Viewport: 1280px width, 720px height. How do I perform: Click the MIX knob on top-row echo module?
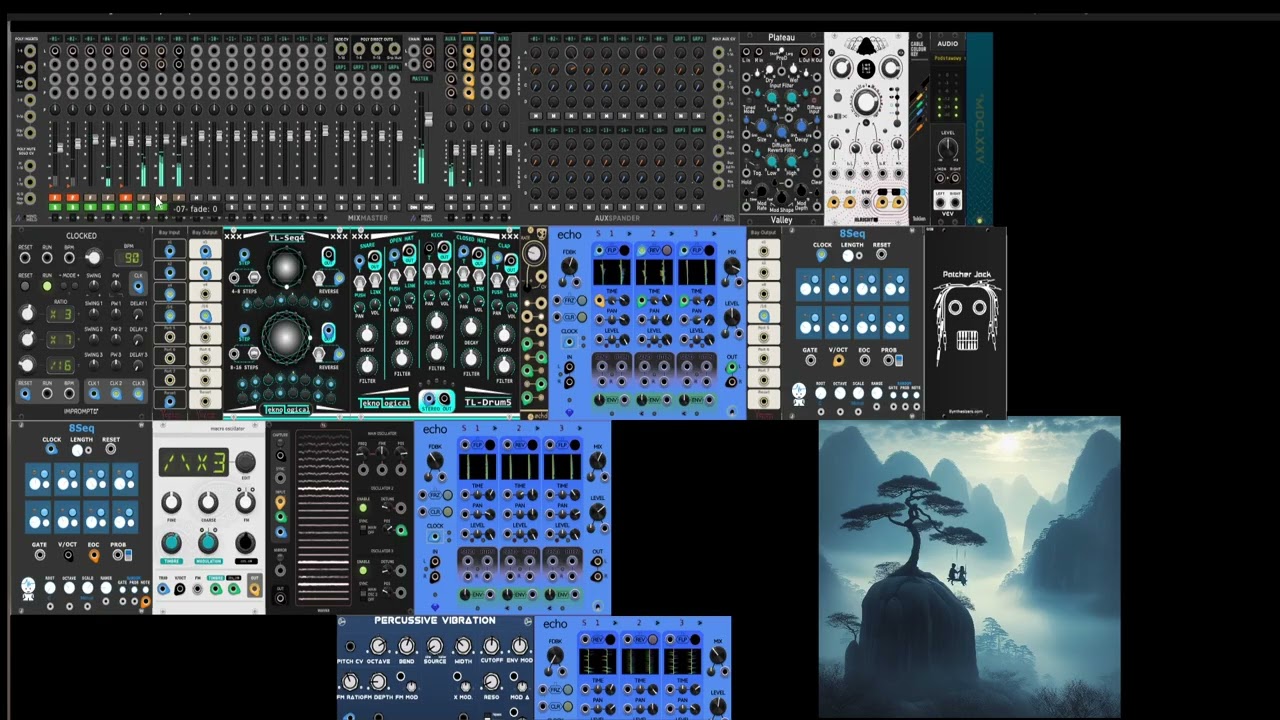(732, 266)
